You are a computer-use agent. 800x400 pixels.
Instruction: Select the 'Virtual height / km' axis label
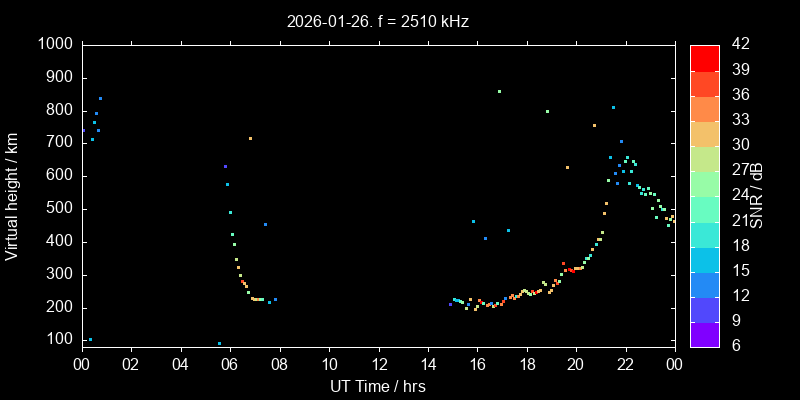[x=12, y=195]
